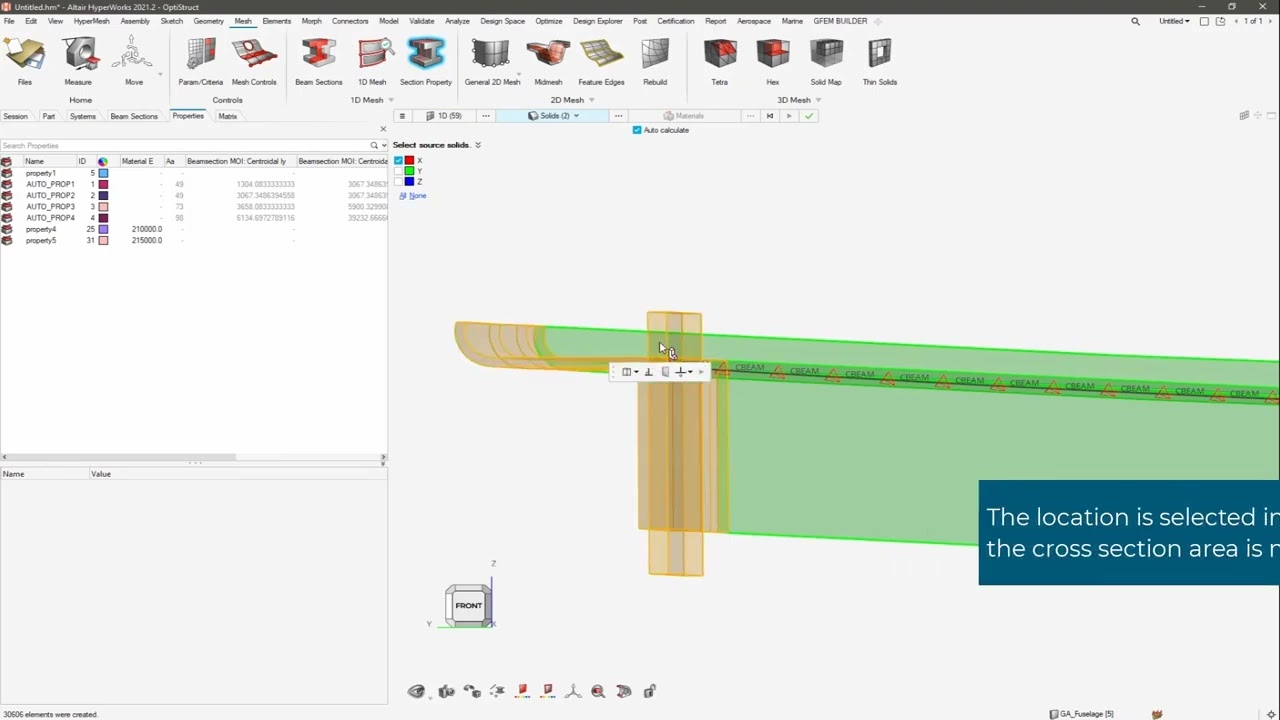This screenshot has width=1280, height=720.
Task: Launch the Solid Map tool
Action: click(826, 62)
